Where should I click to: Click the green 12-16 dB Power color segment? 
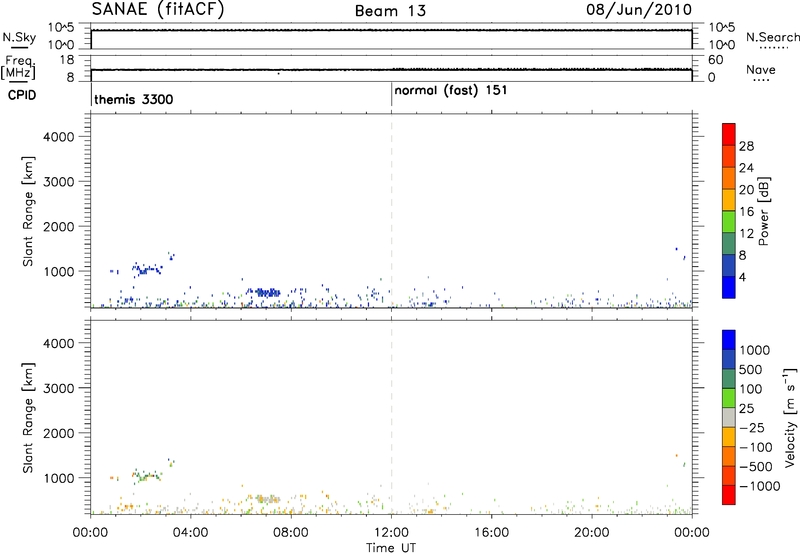click(x=729, y=221)
